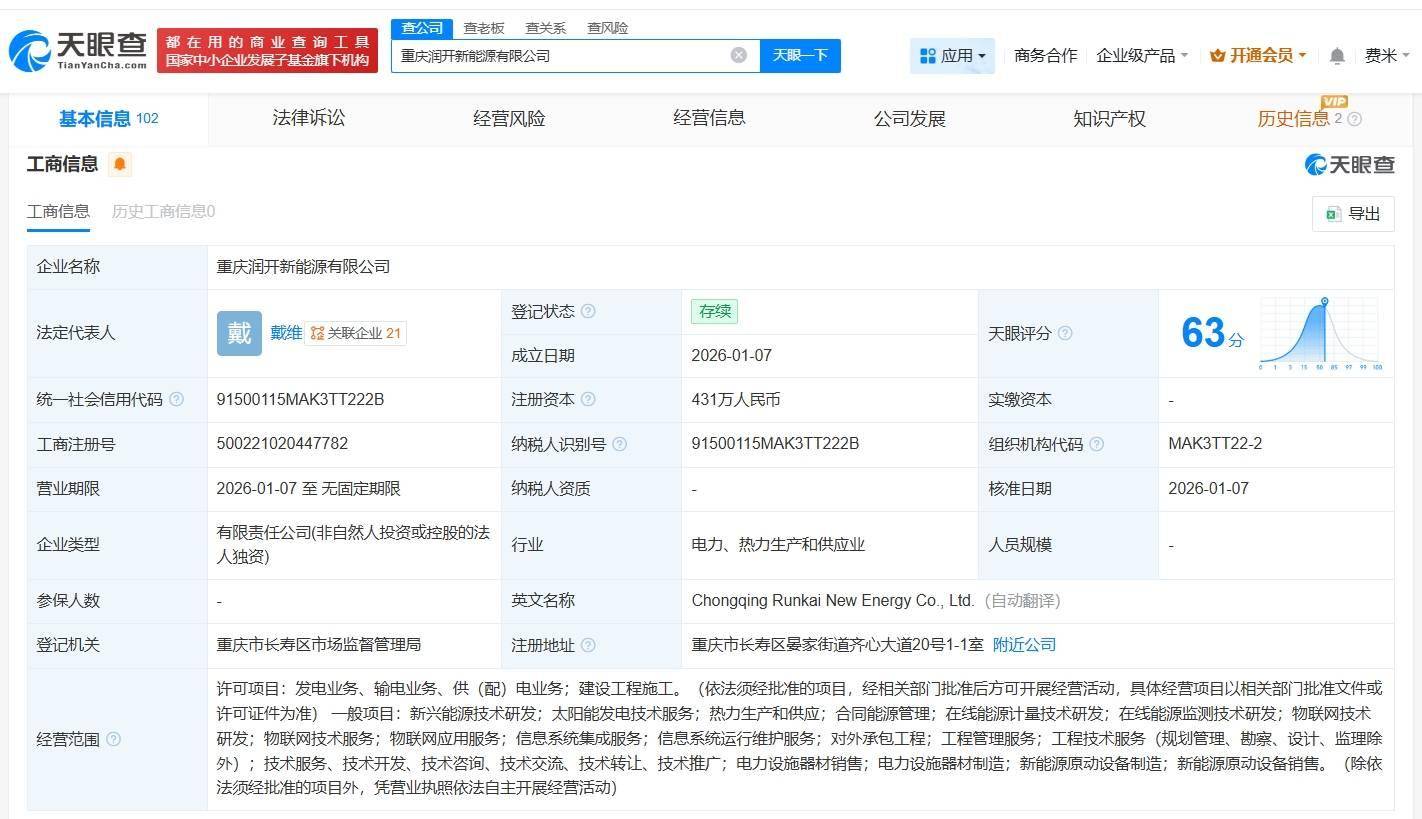The height and width of the screenshot is (819, 1422).
Task: Click help icon beside 统一社会信用代码
Action: click(177, 399)
